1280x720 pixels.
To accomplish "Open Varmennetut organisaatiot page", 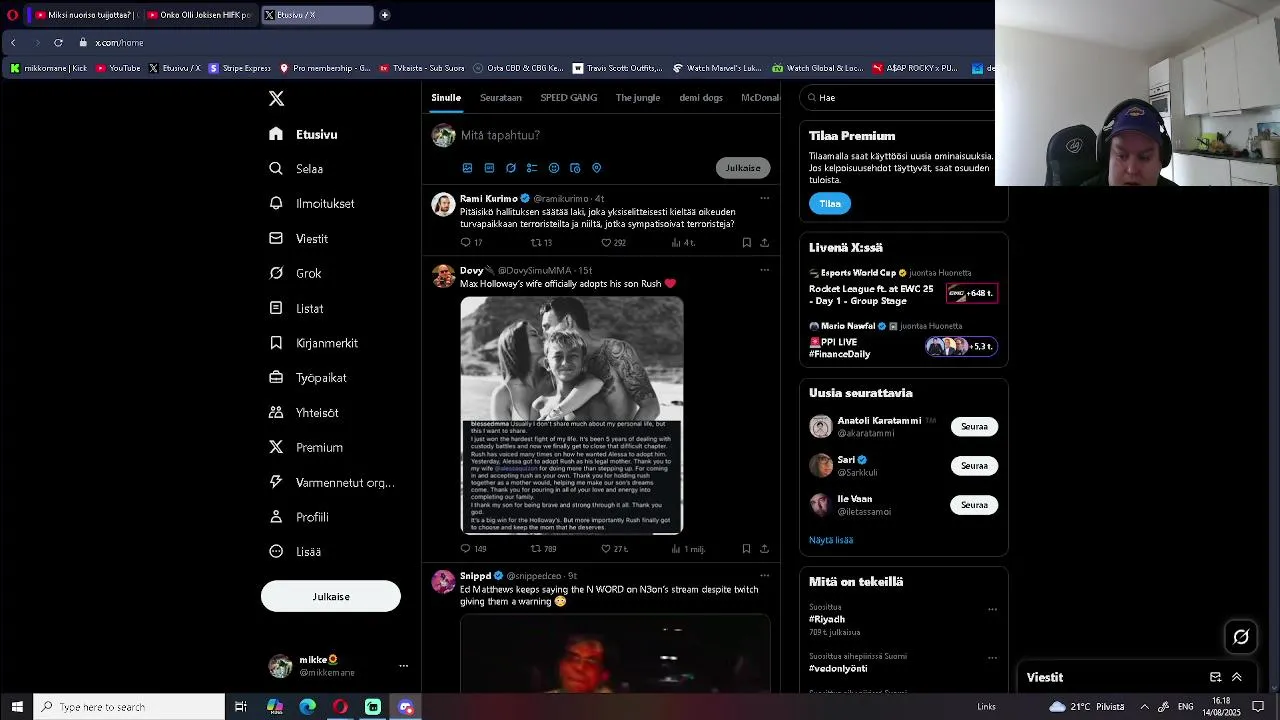I will tap(333, 482).
